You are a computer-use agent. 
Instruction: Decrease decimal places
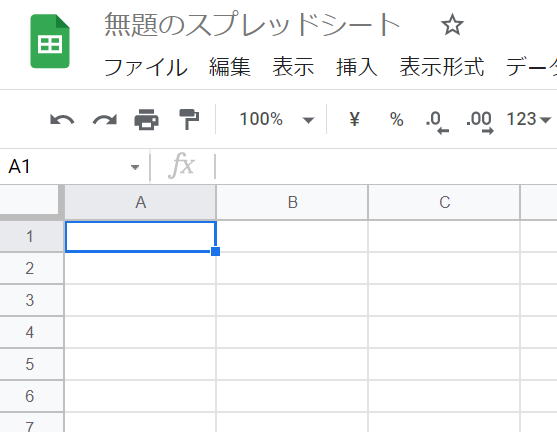tap(437, 122)
